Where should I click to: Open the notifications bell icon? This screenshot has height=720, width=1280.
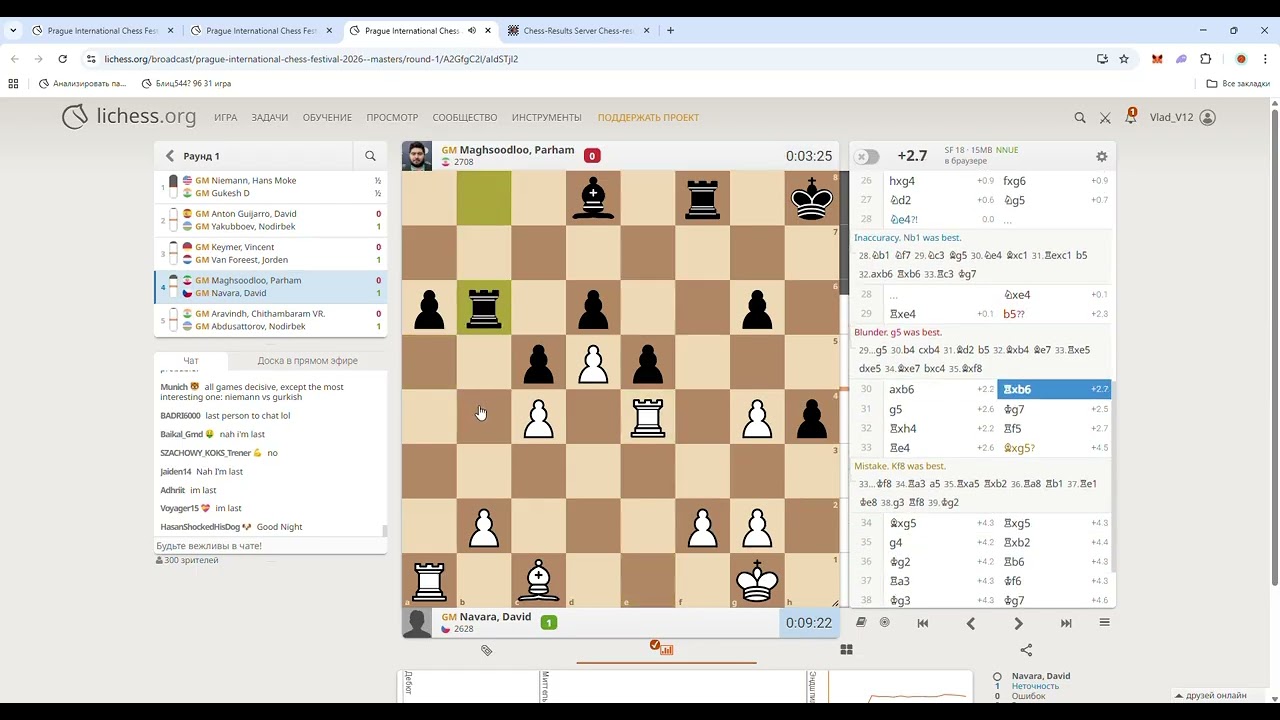click(x=1130, y=117)
